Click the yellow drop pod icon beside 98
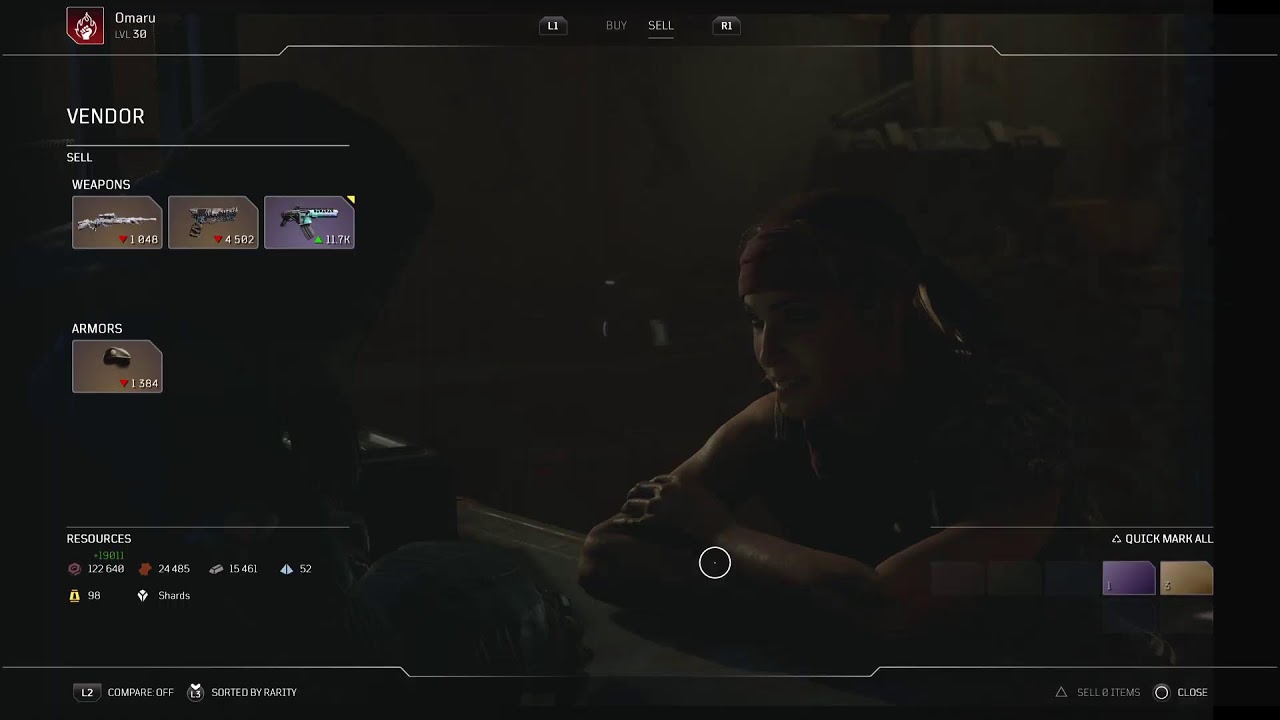The image size is (1280, 720). pos(74,596)
